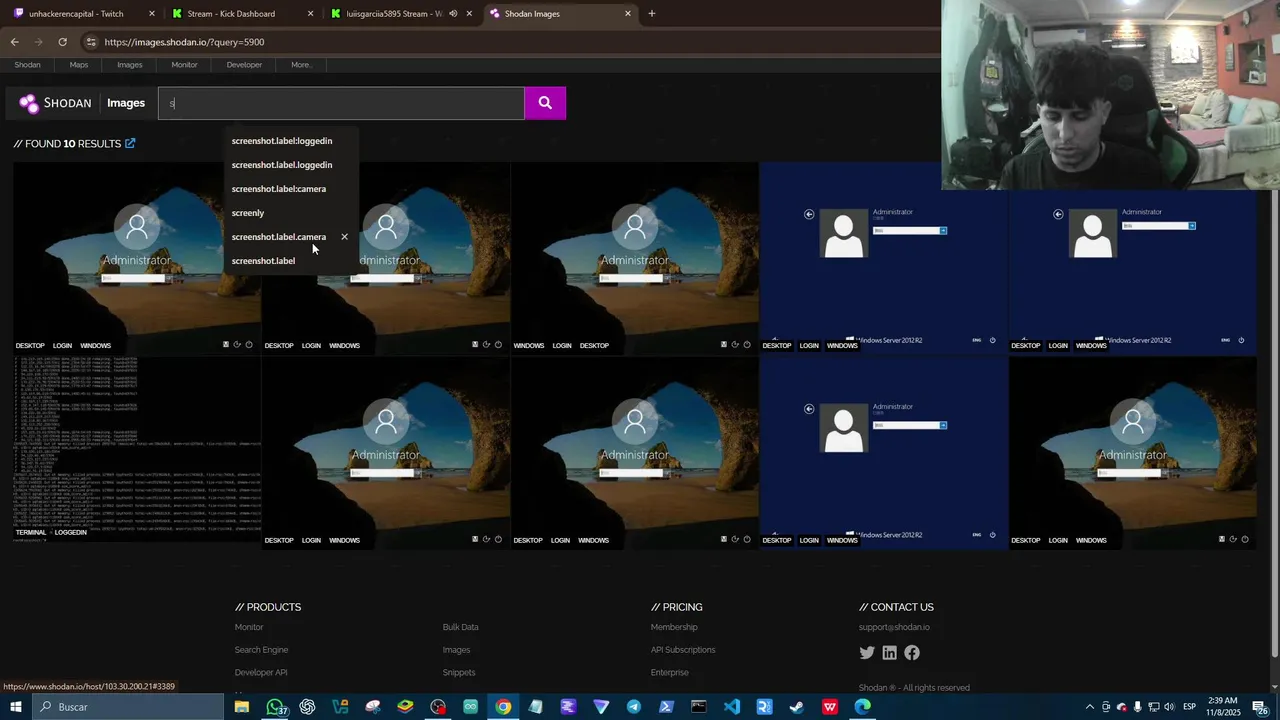
Task: Select screenshot.label:camera suggestion with colon
Action: 279,189
